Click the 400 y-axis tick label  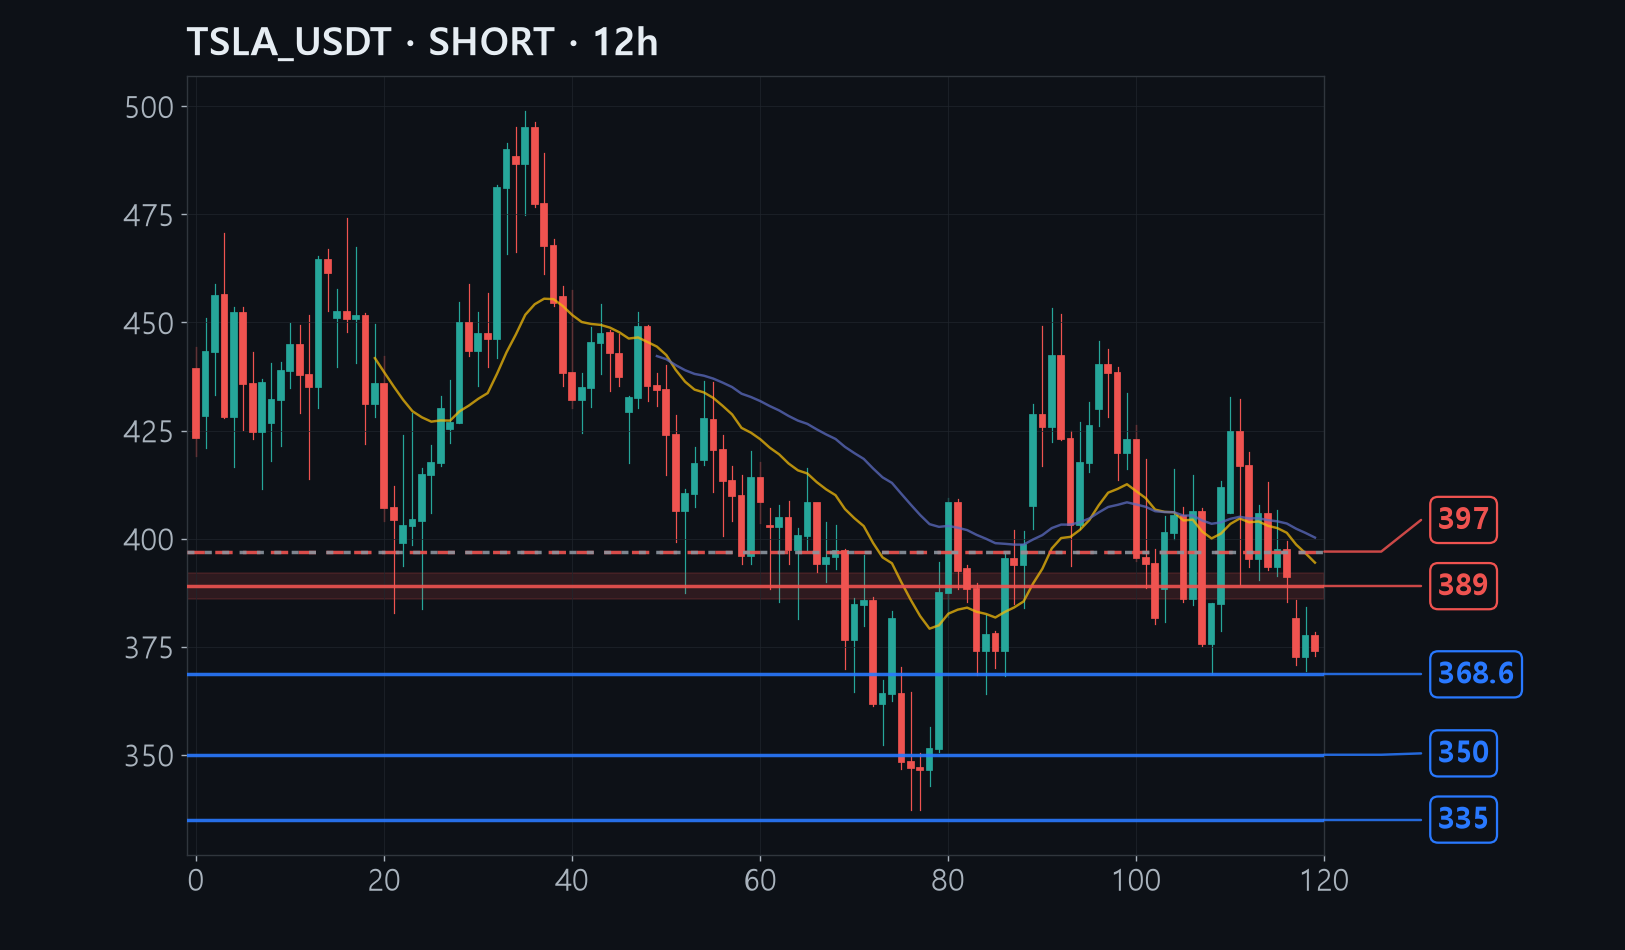[149, 540]
